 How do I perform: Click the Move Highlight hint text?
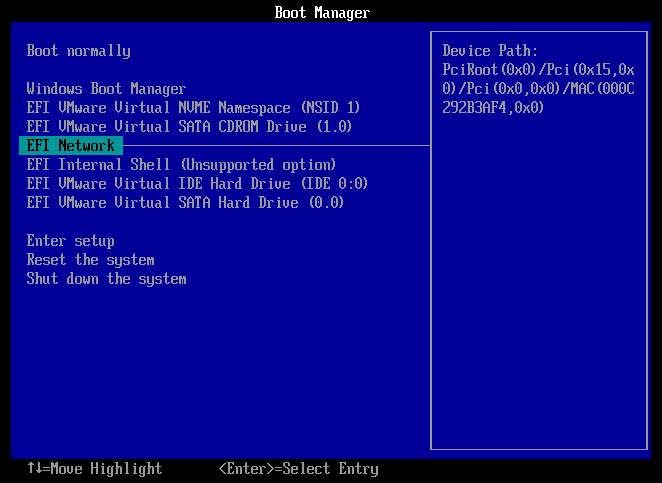tap(106, 469)
